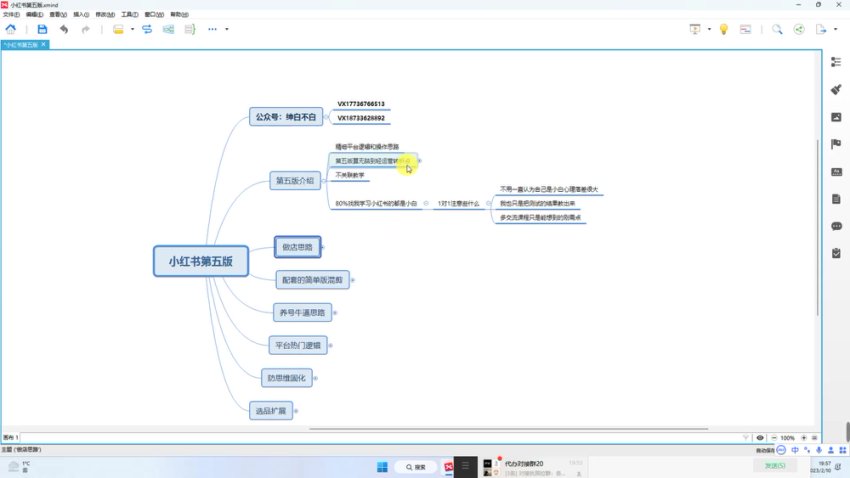The image size is (850, 478).
Task: Open the 插入 menu
Action: pyautogui.click(x=81, y=15)
